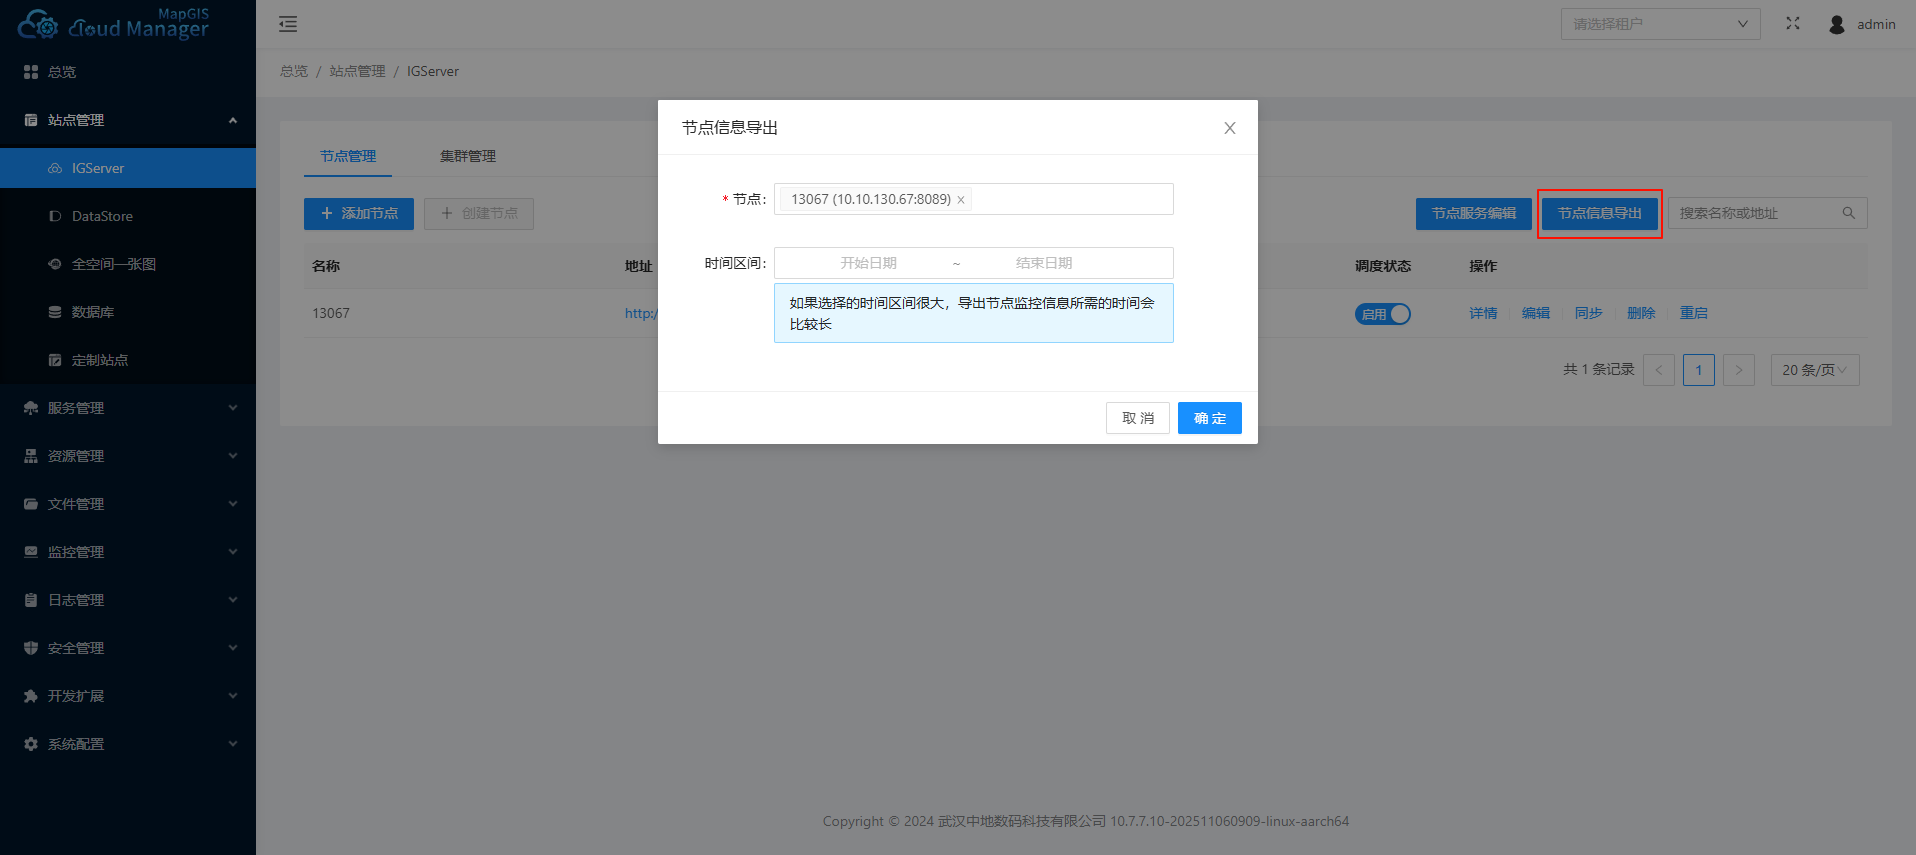Click the 结束日期 end date field
Image resolution: width=1916 pixels, height=855 pixels.
tap(1043, 263)
